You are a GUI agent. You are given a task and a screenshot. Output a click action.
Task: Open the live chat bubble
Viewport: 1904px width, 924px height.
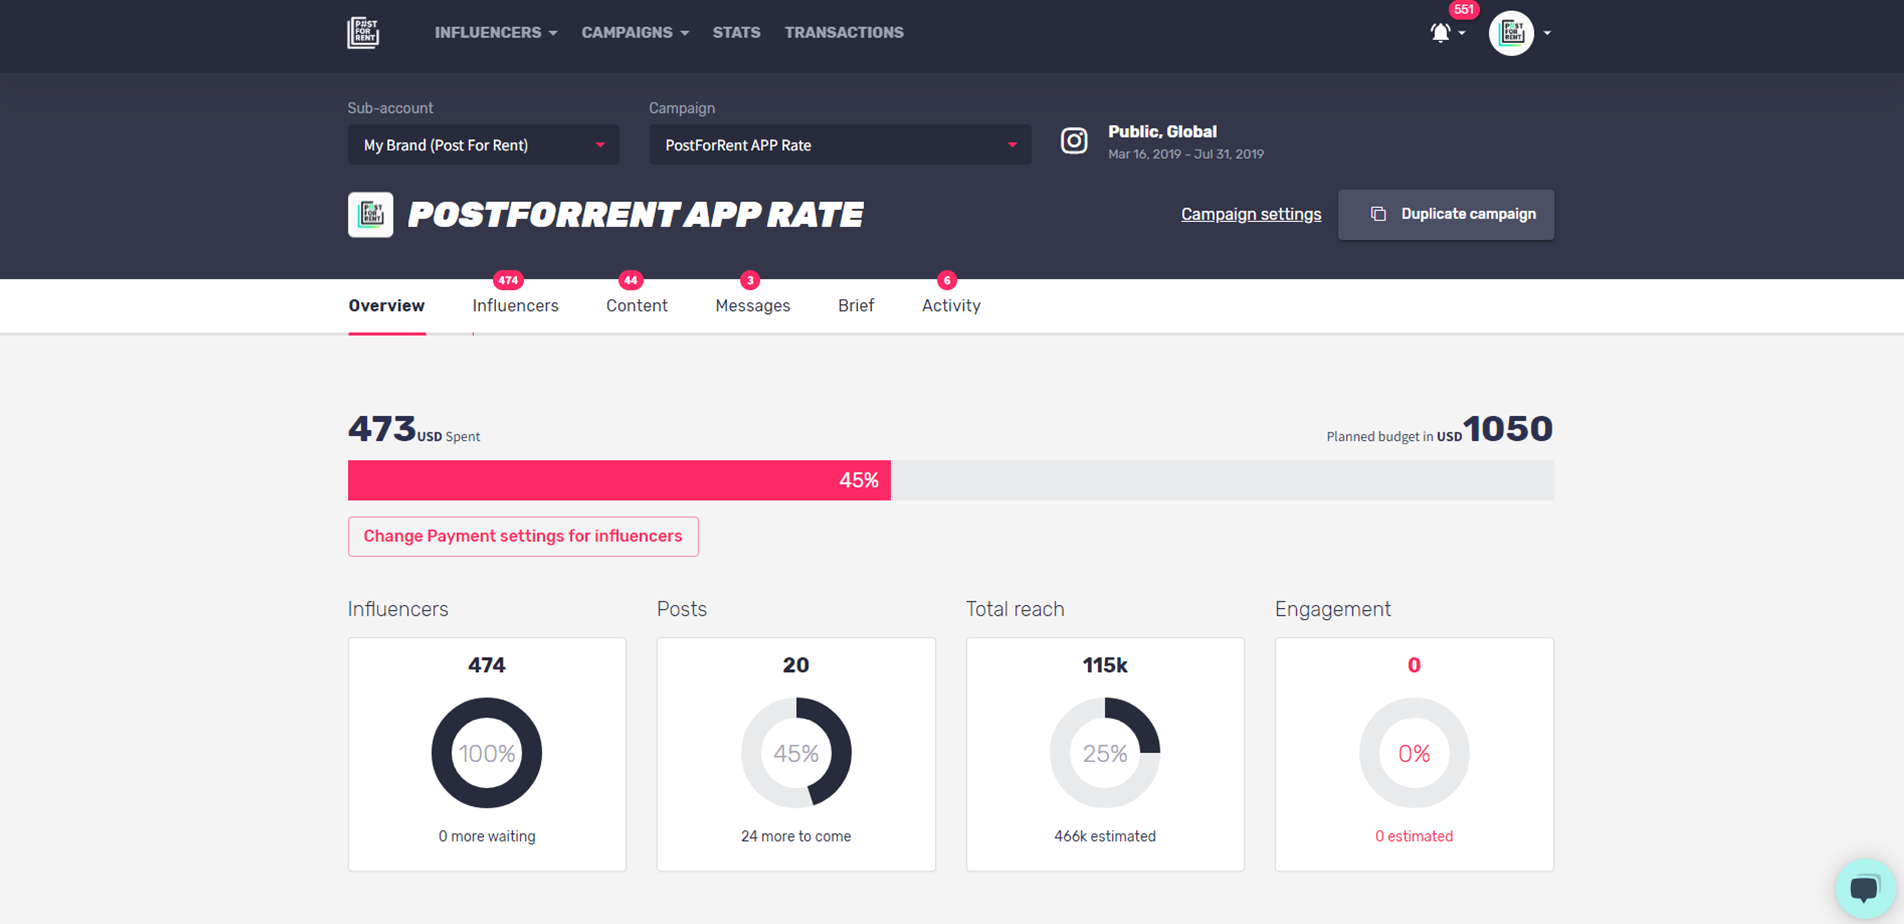1865,888
